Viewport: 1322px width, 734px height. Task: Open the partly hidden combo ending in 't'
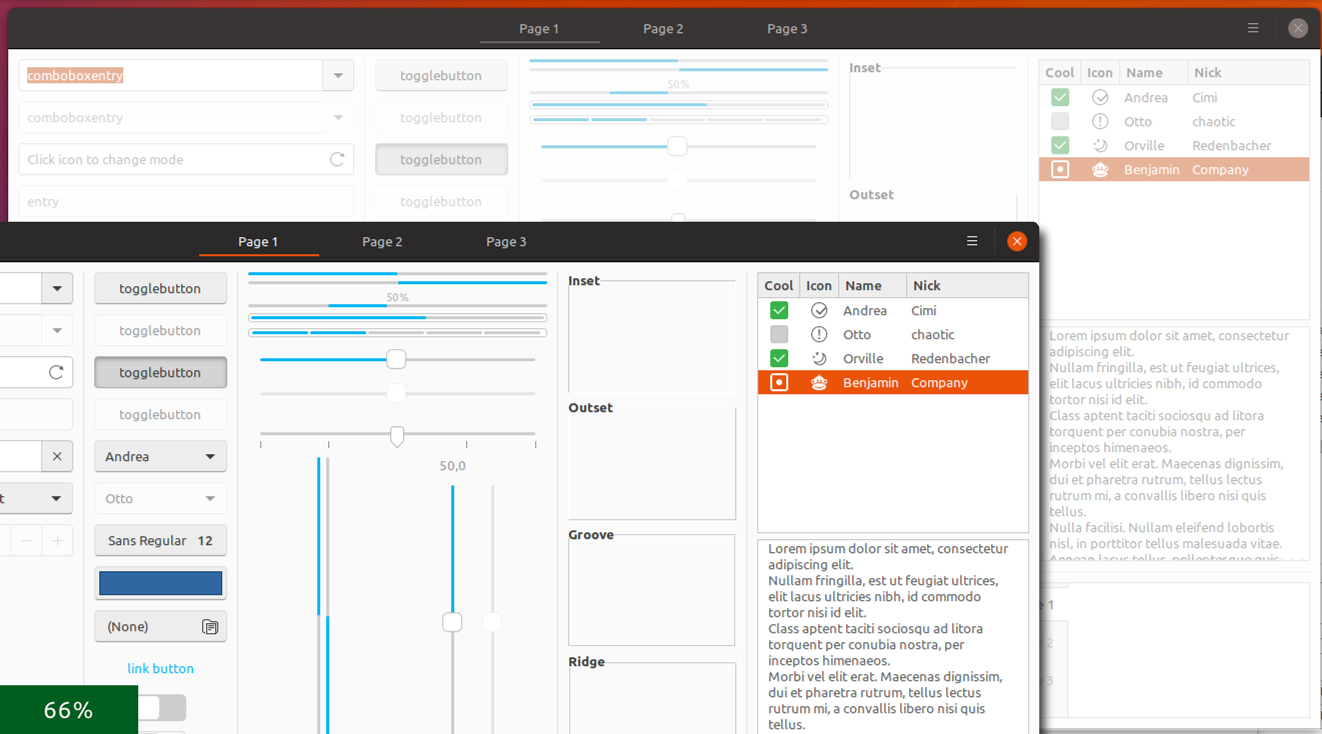click(x=36, y=498)
